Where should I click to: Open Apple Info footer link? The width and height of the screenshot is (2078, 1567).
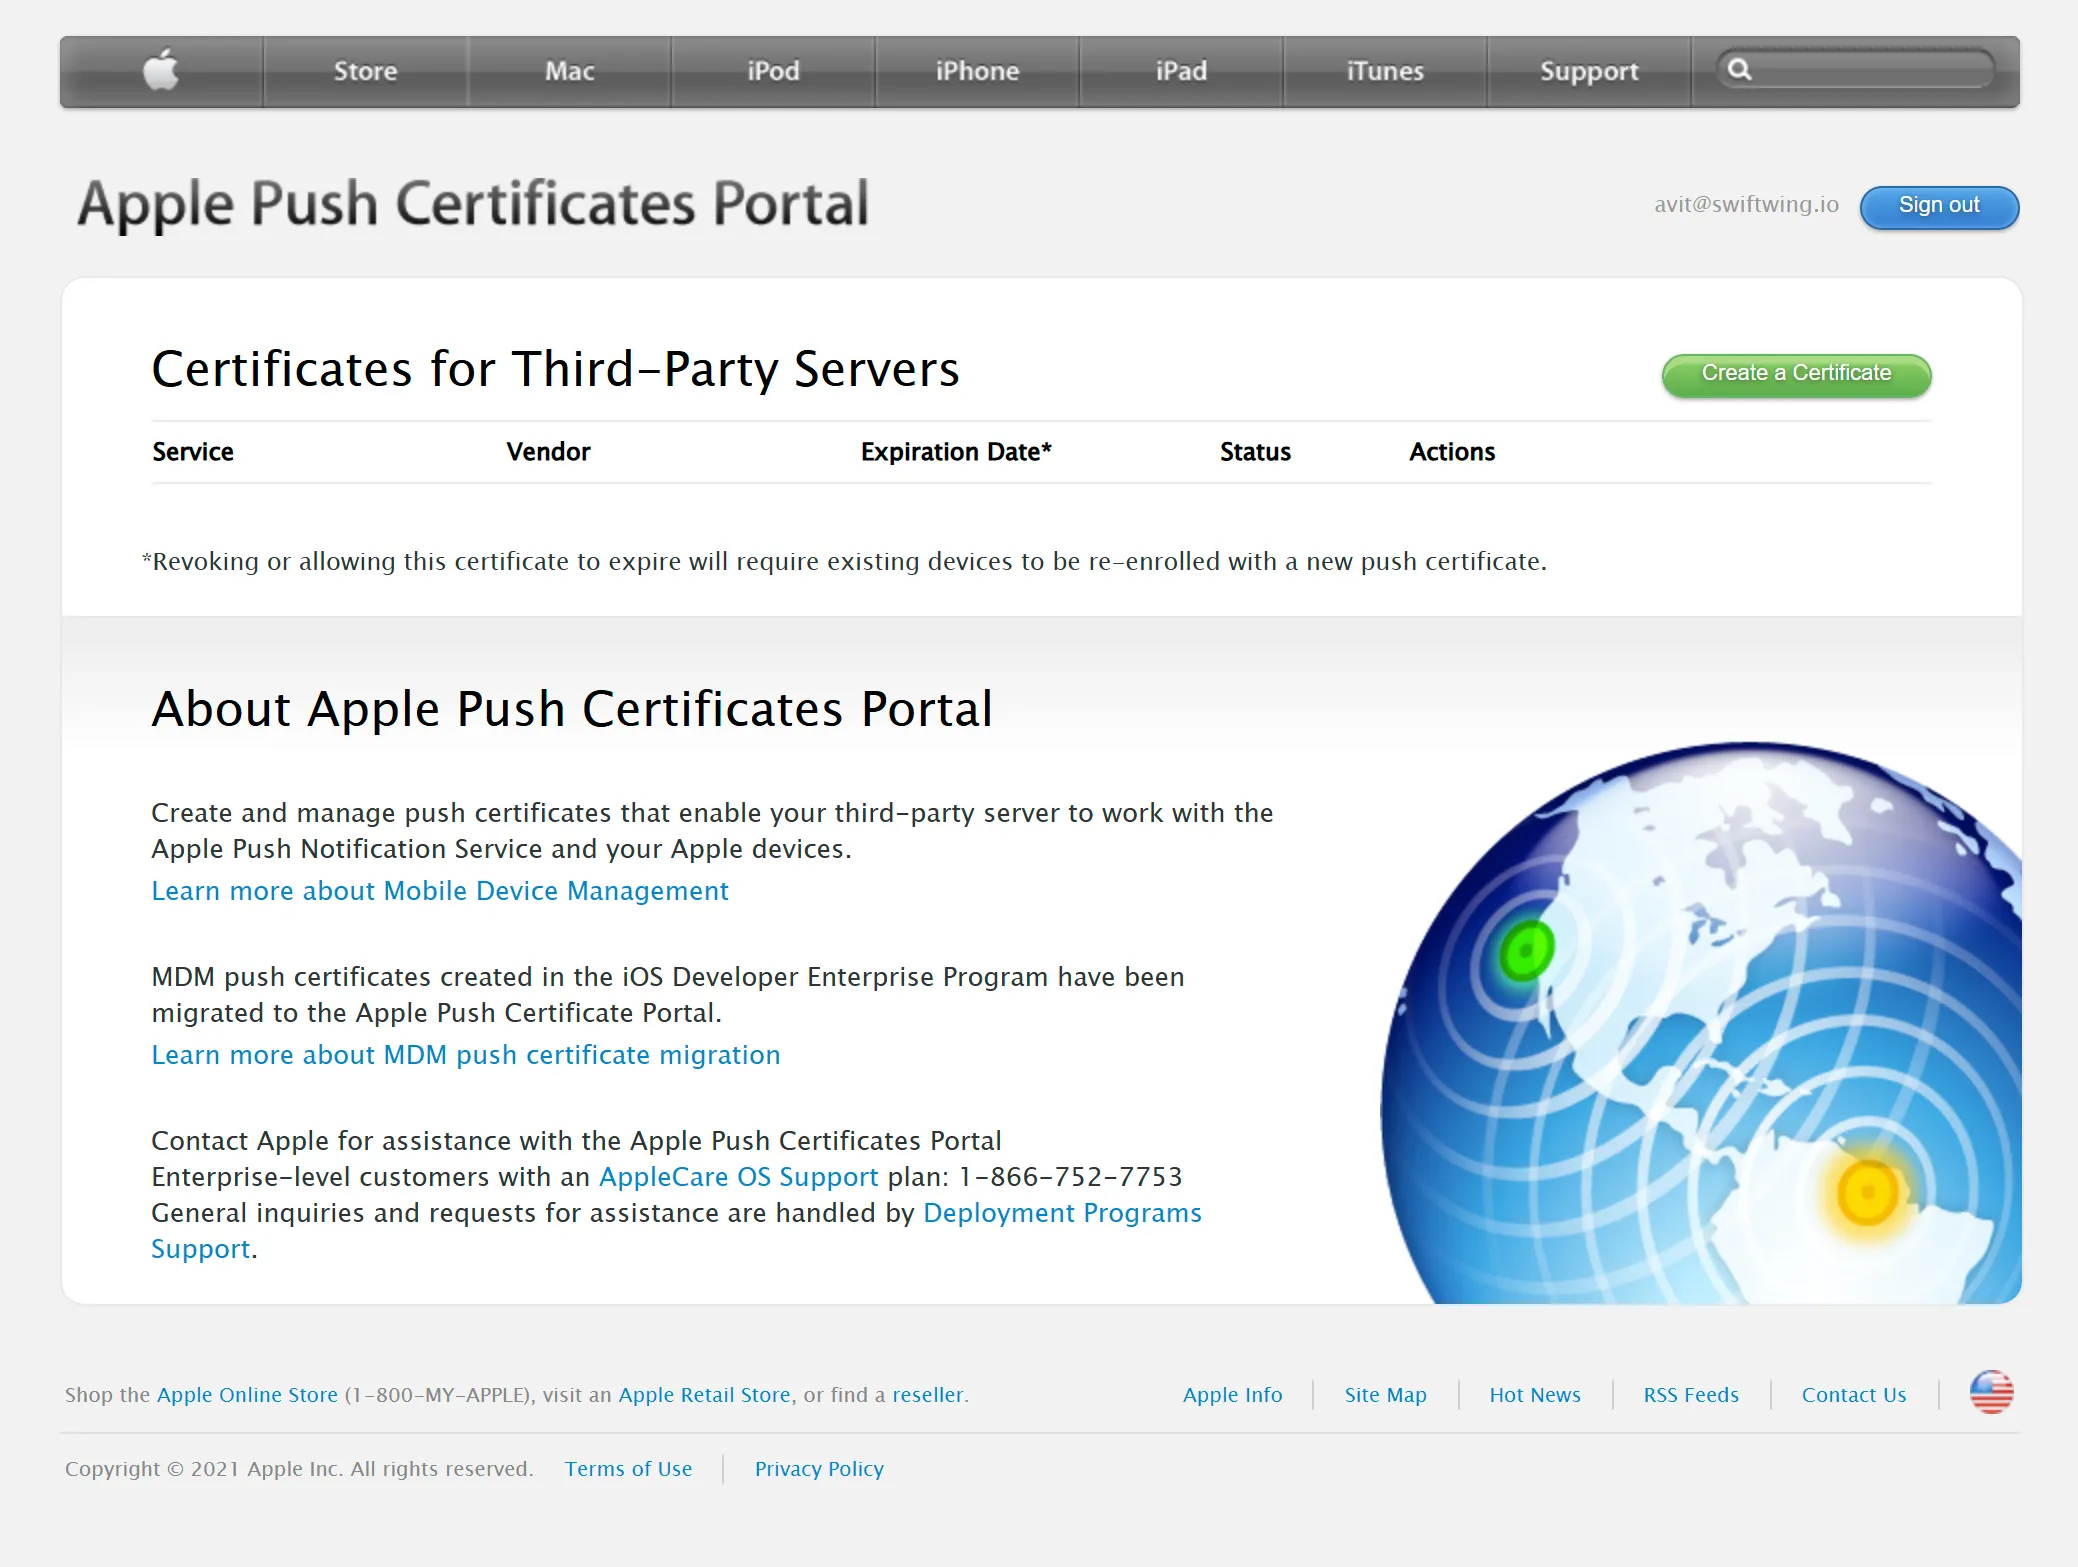[x=1232, y=1395]
